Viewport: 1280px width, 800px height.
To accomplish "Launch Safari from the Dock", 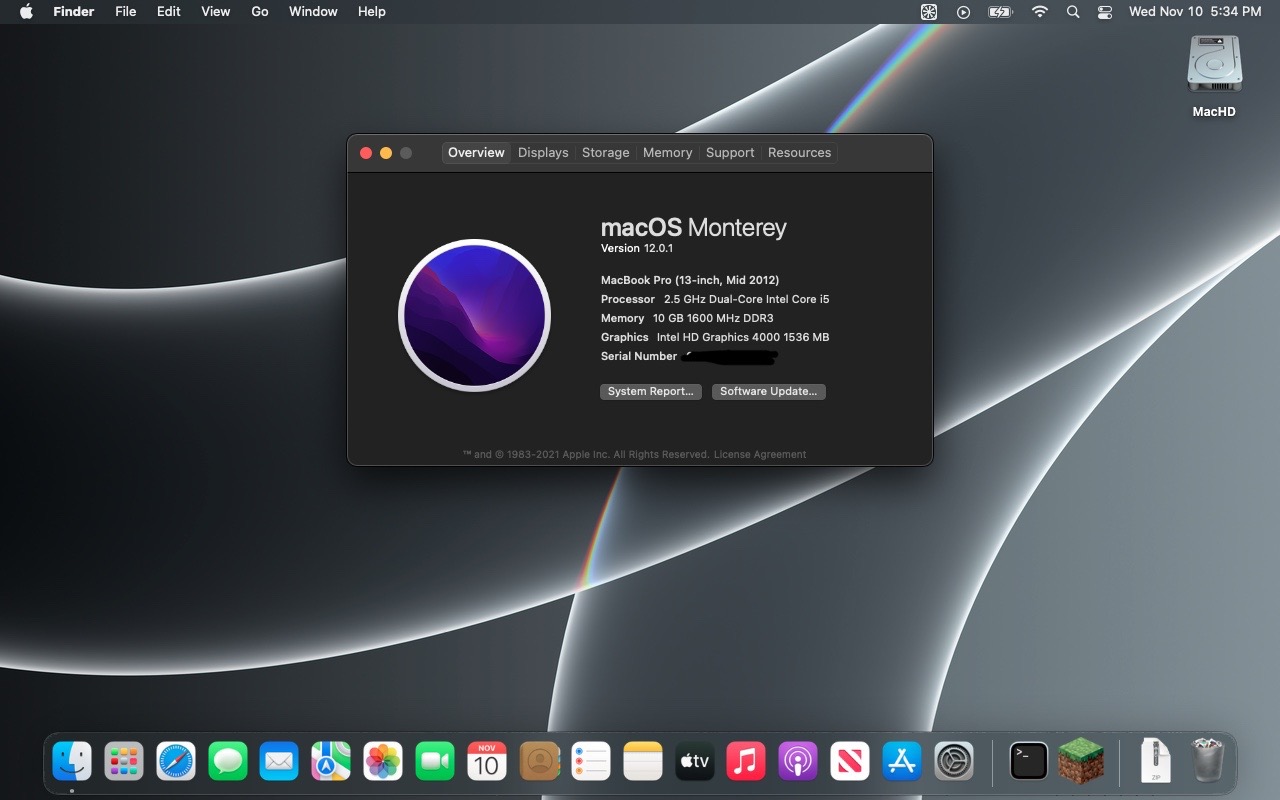I will click(x=176, y=762).
